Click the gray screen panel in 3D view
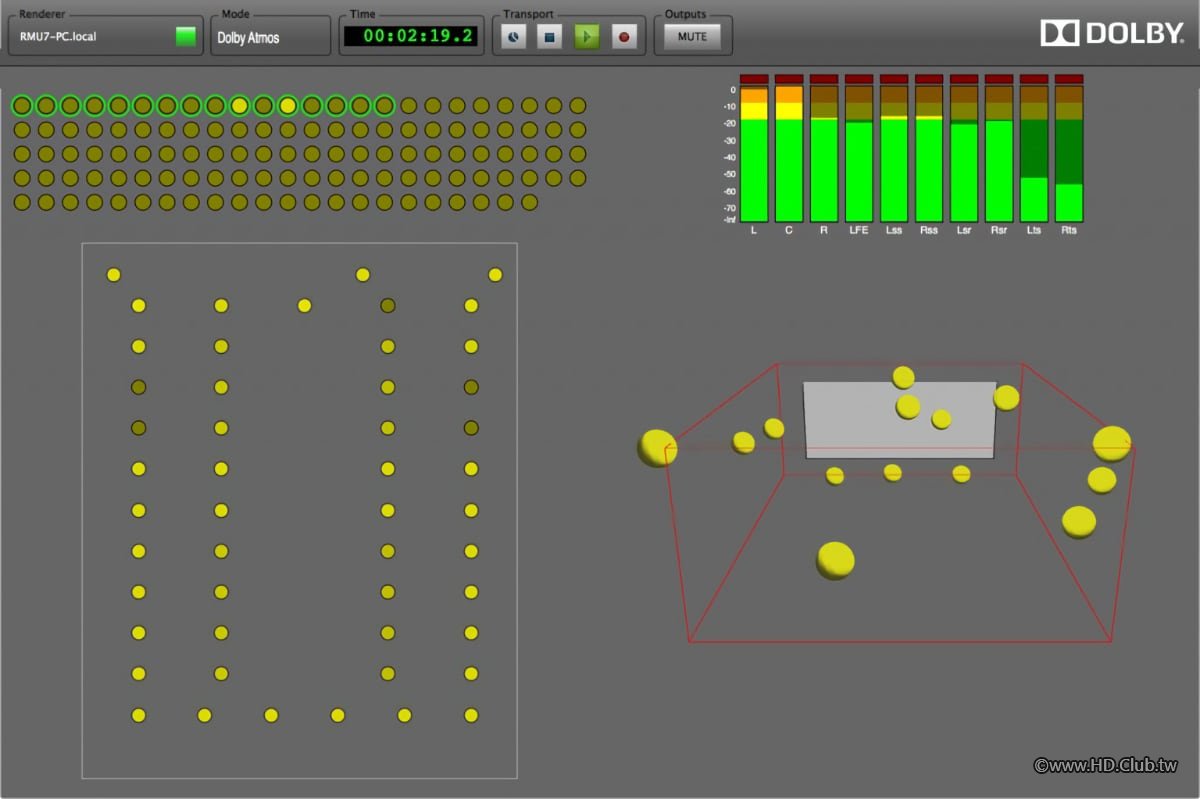 (900, 420)
